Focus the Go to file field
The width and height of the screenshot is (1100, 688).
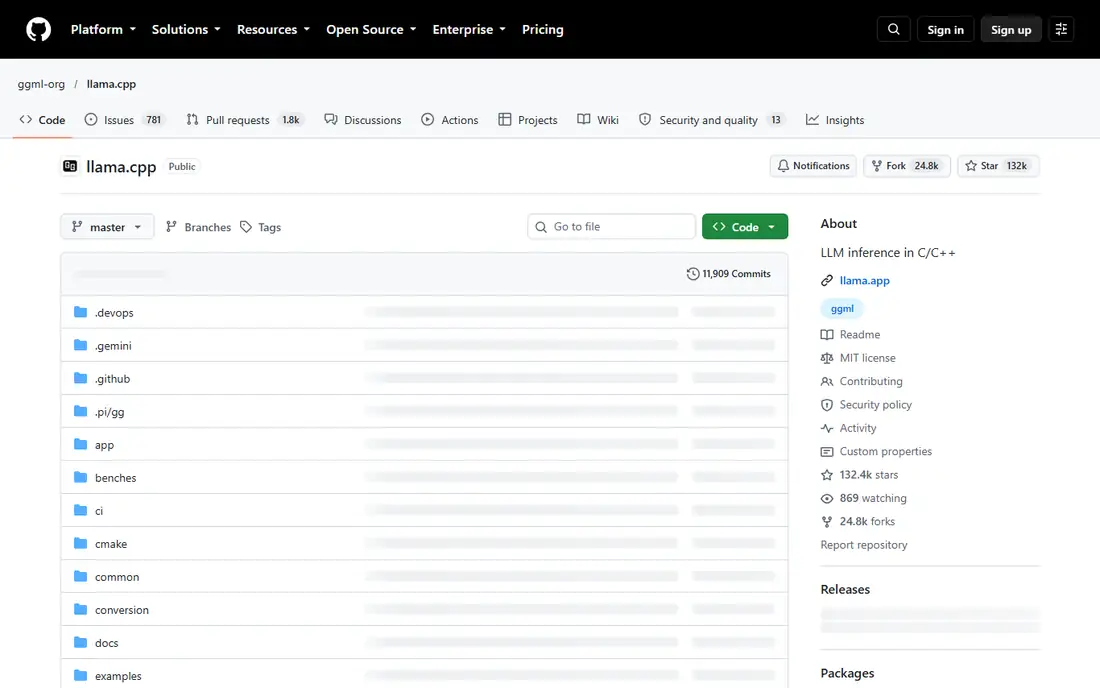coord(611,227)
